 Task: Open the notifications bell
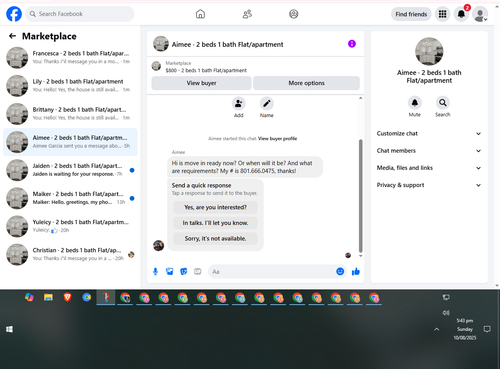[x=461, y=14]
